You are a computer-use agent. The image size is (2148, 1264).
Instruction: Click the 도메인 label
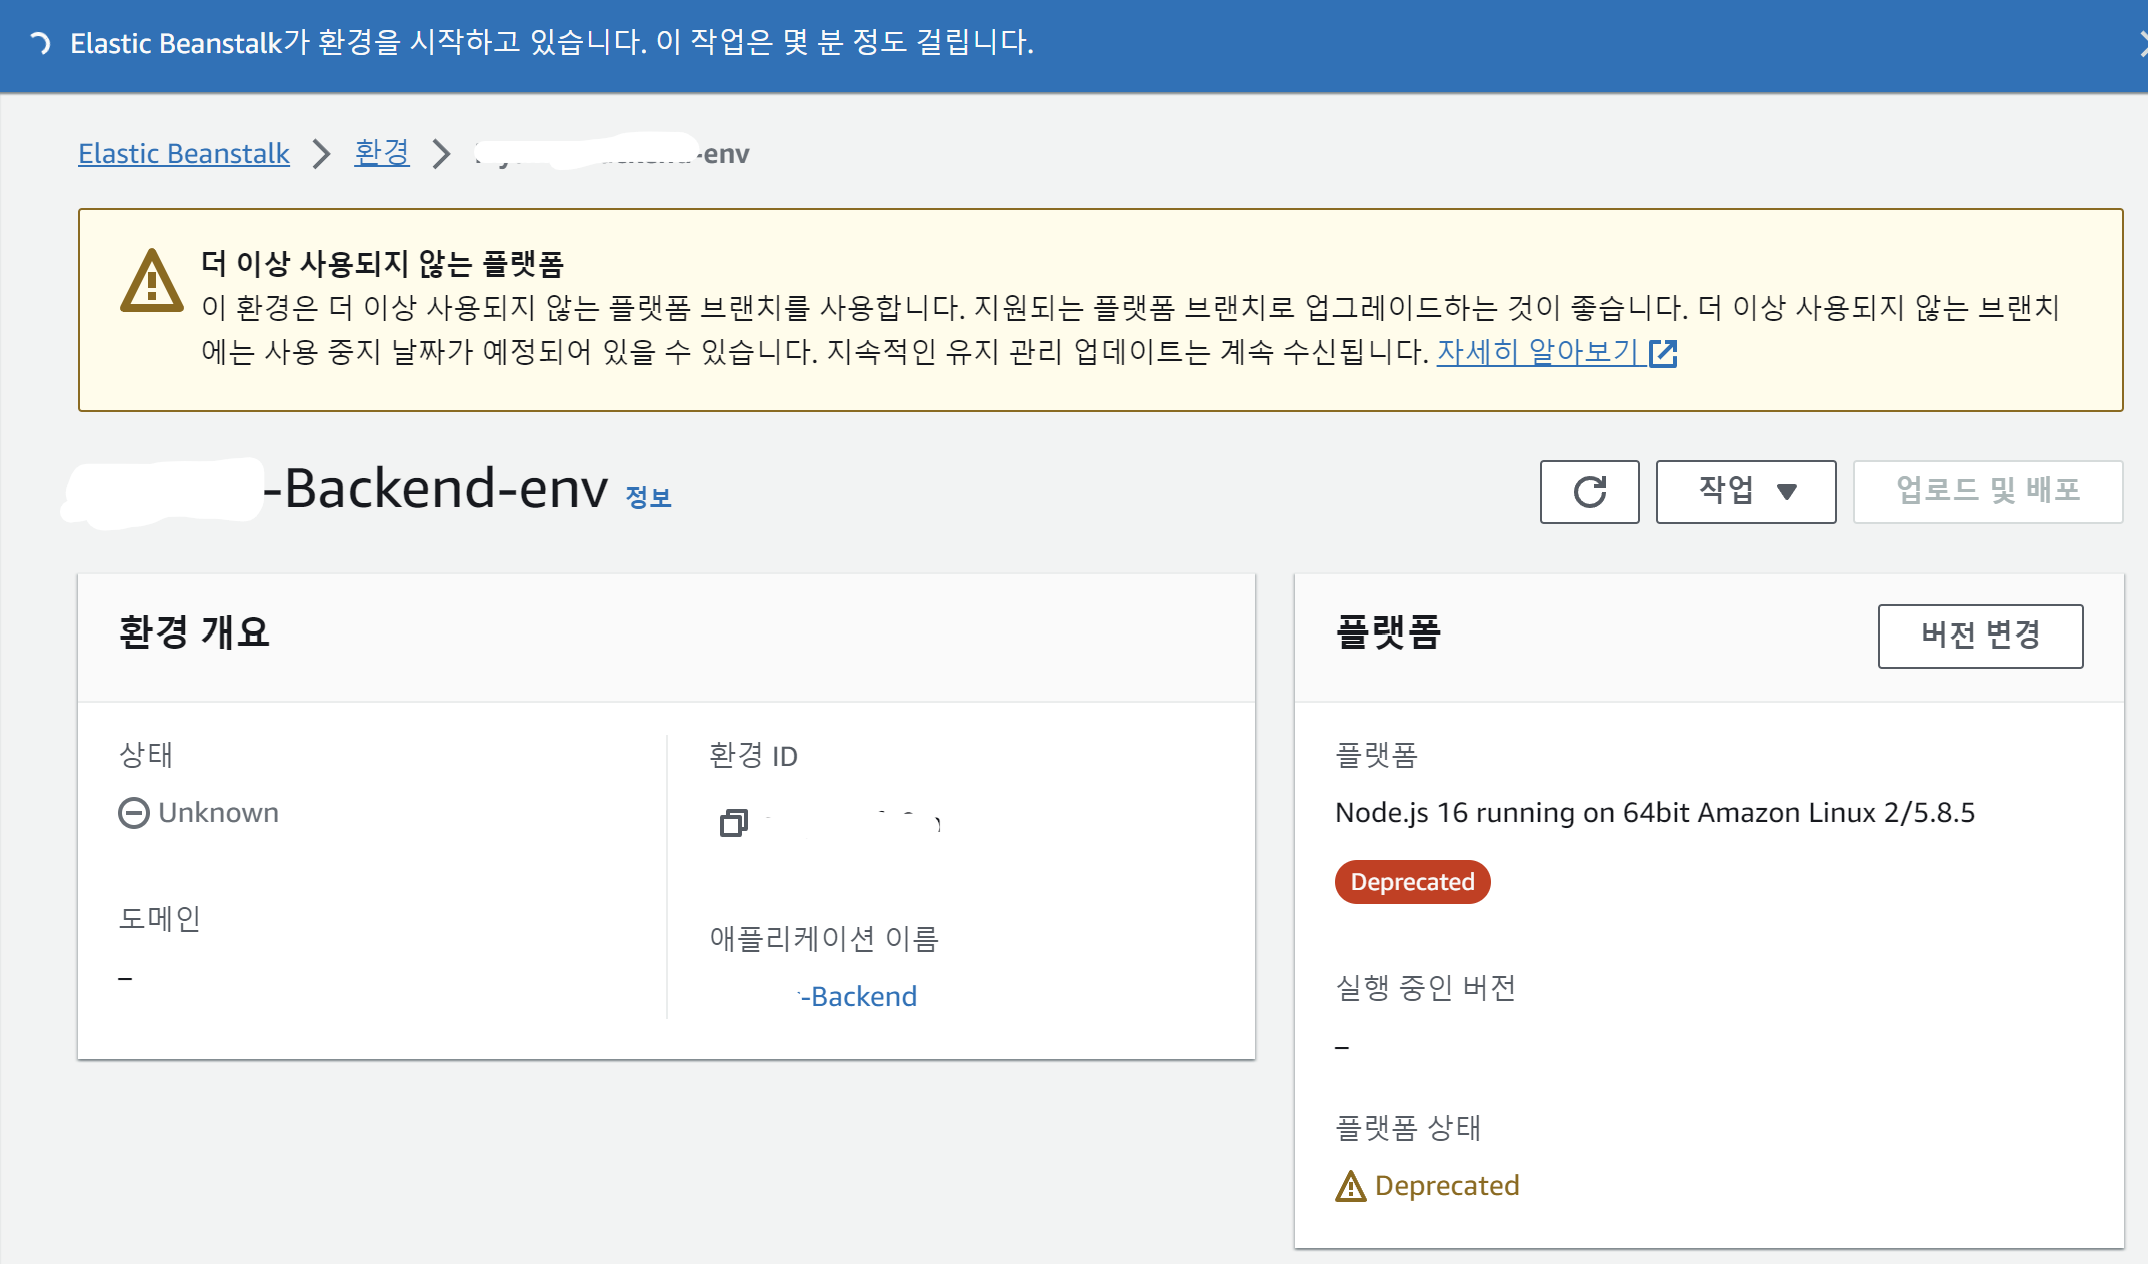pos(160,918)
